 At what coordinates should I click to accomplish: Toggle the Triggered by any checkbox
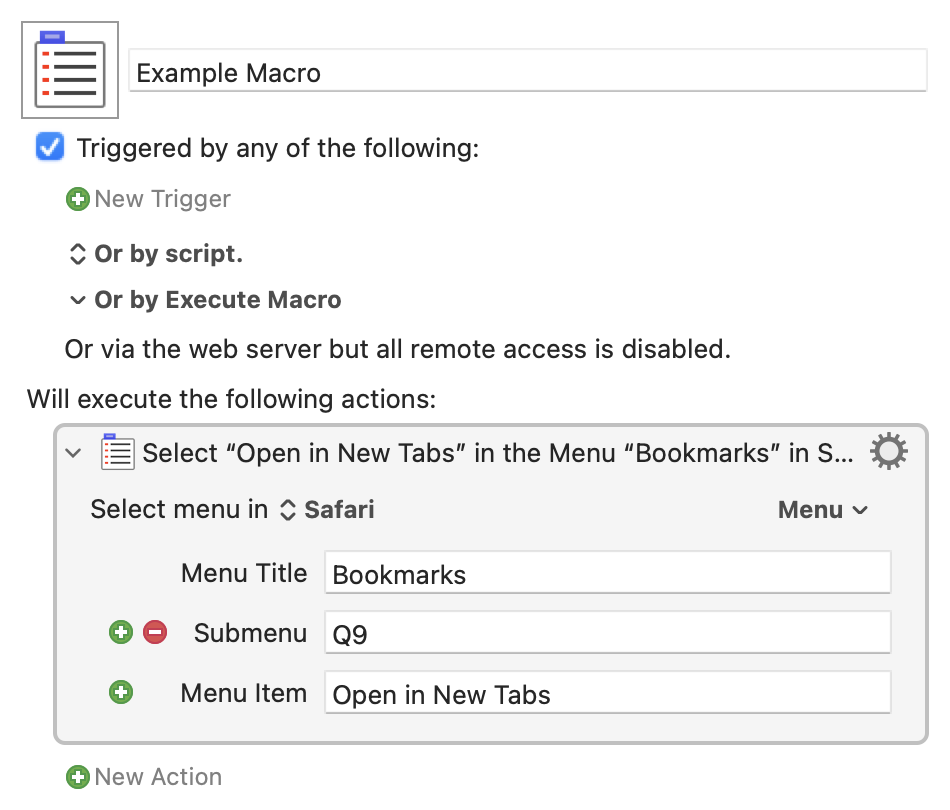pos(50,147)
